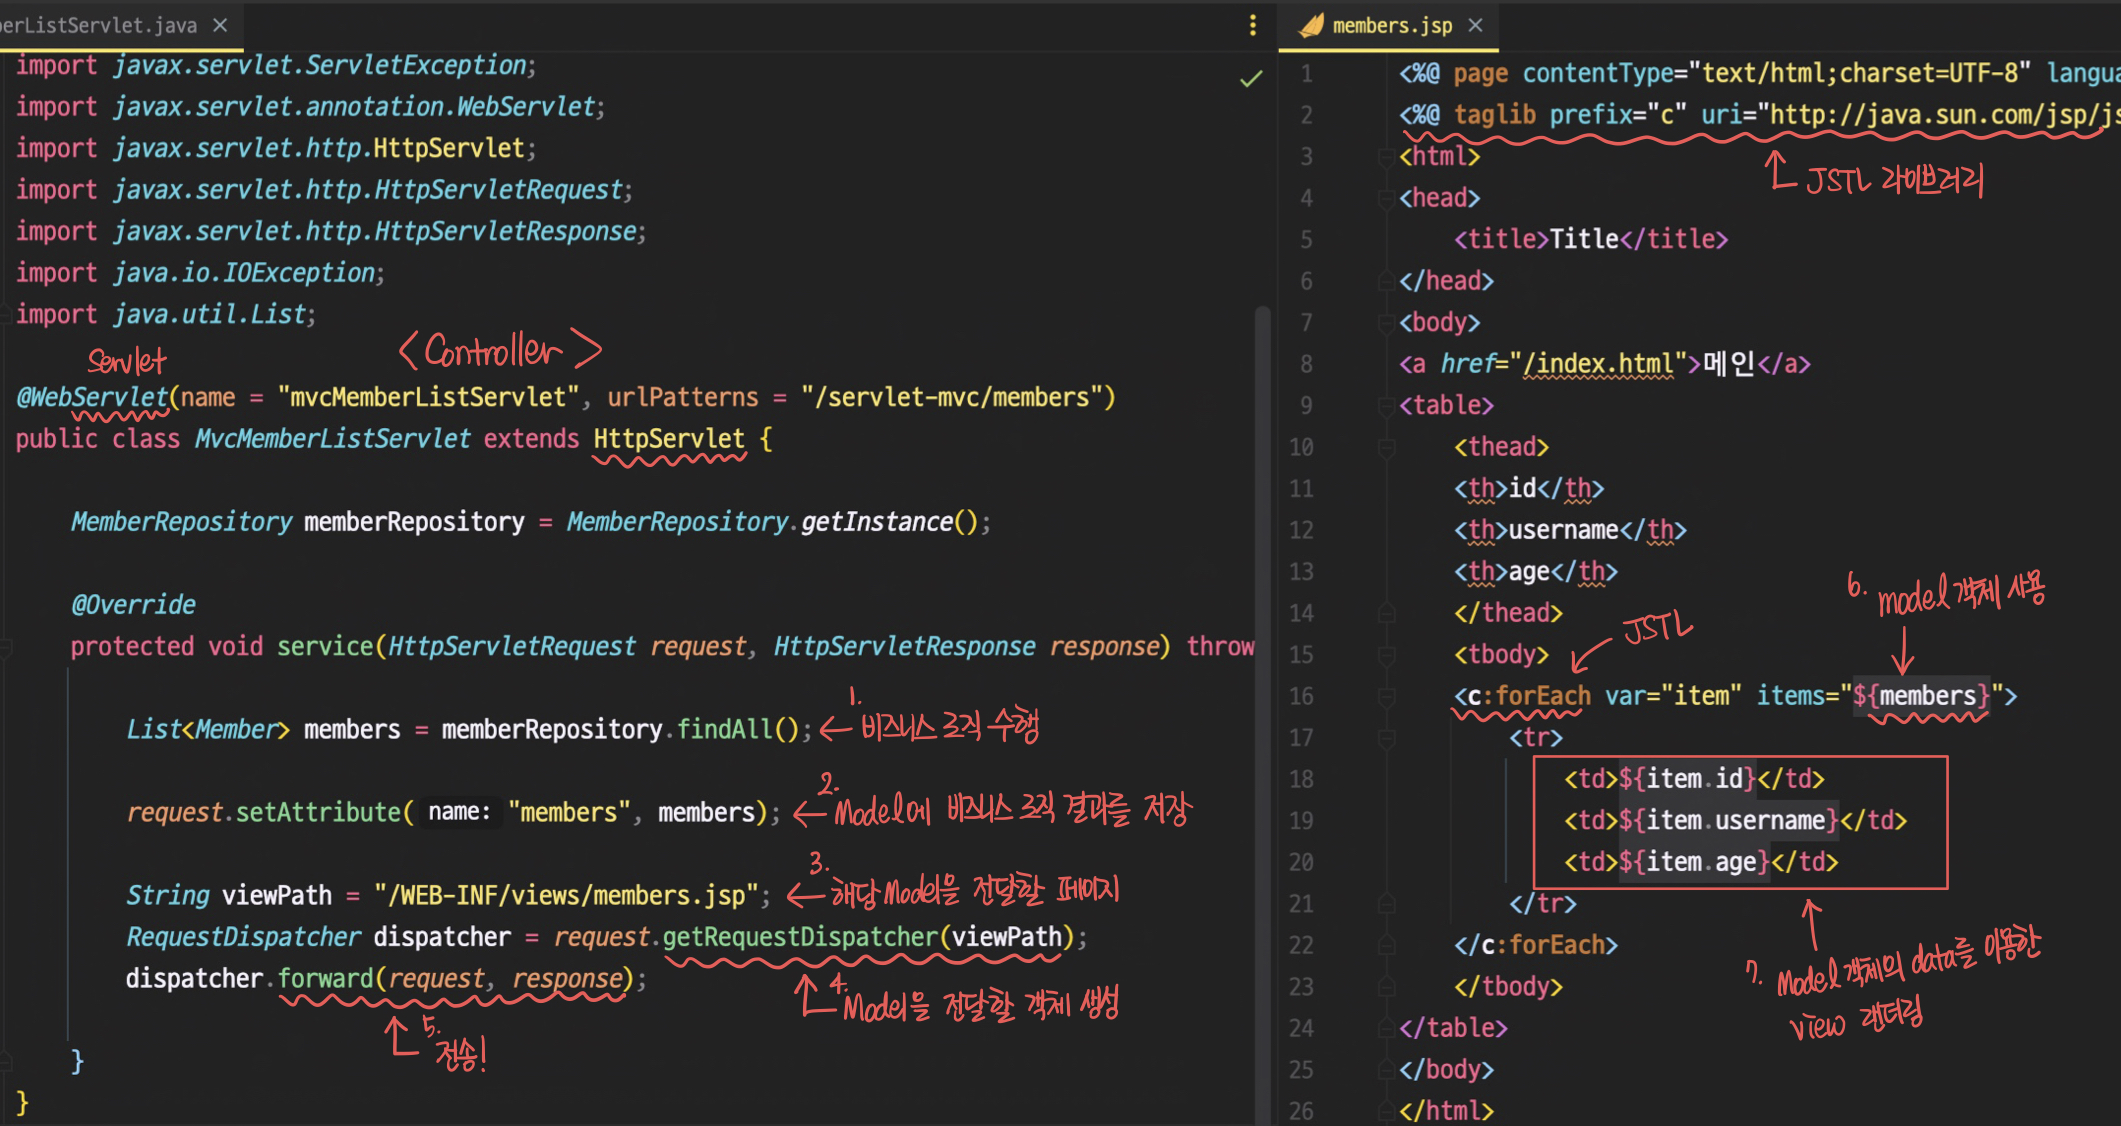Click the members.jsp file type icon
Screen dimensions: 2121x1126
[x=1311, y=26]
